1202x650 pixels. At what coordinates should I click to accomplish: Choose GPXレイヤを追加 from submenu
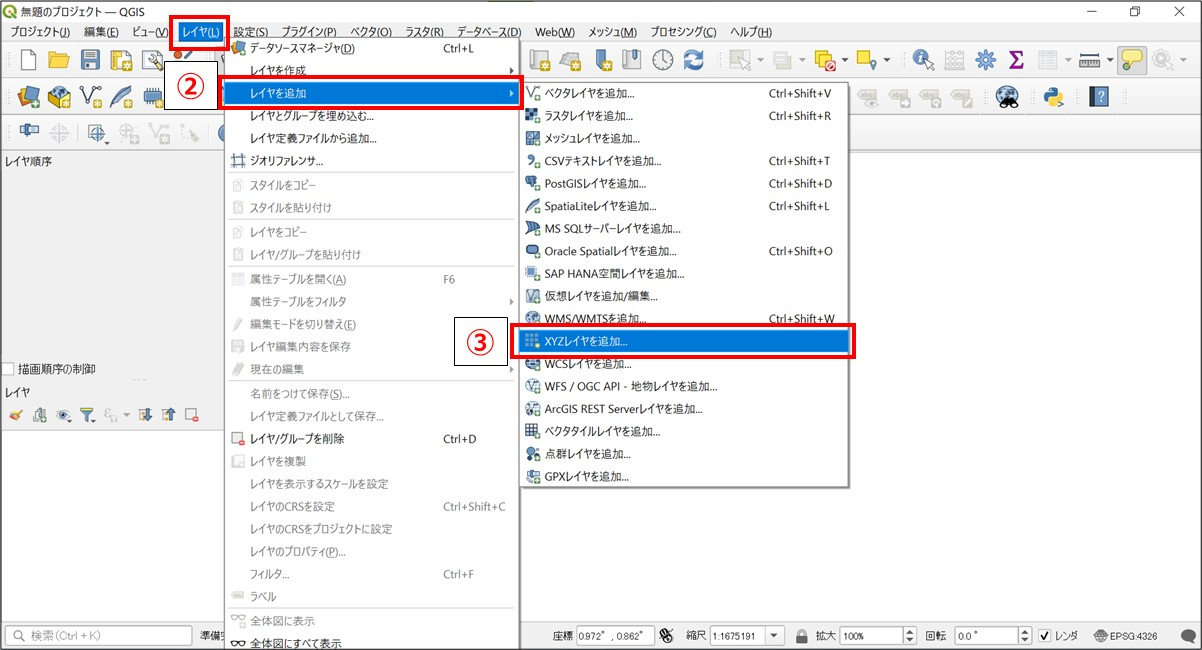684,476
